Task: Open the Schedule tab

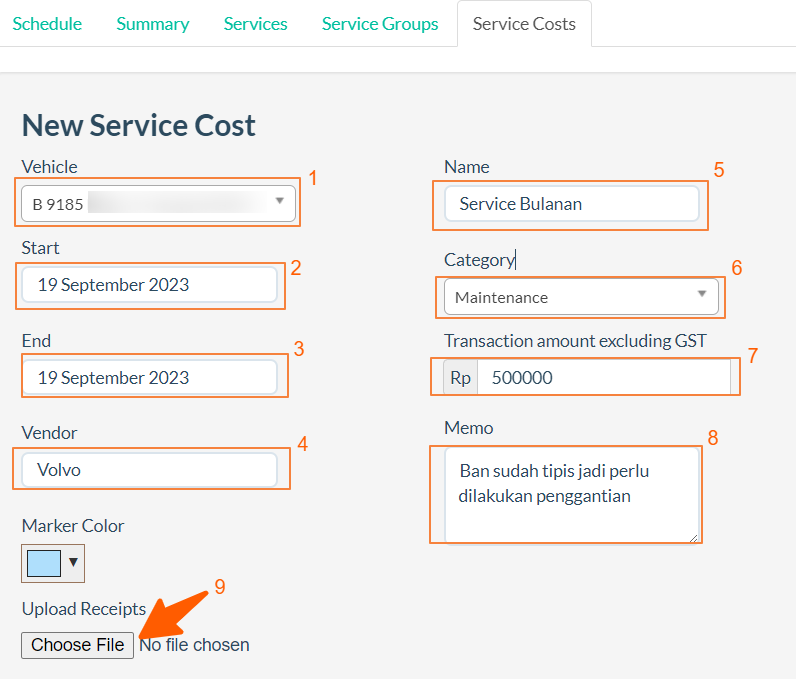Action: coord(47,24)
